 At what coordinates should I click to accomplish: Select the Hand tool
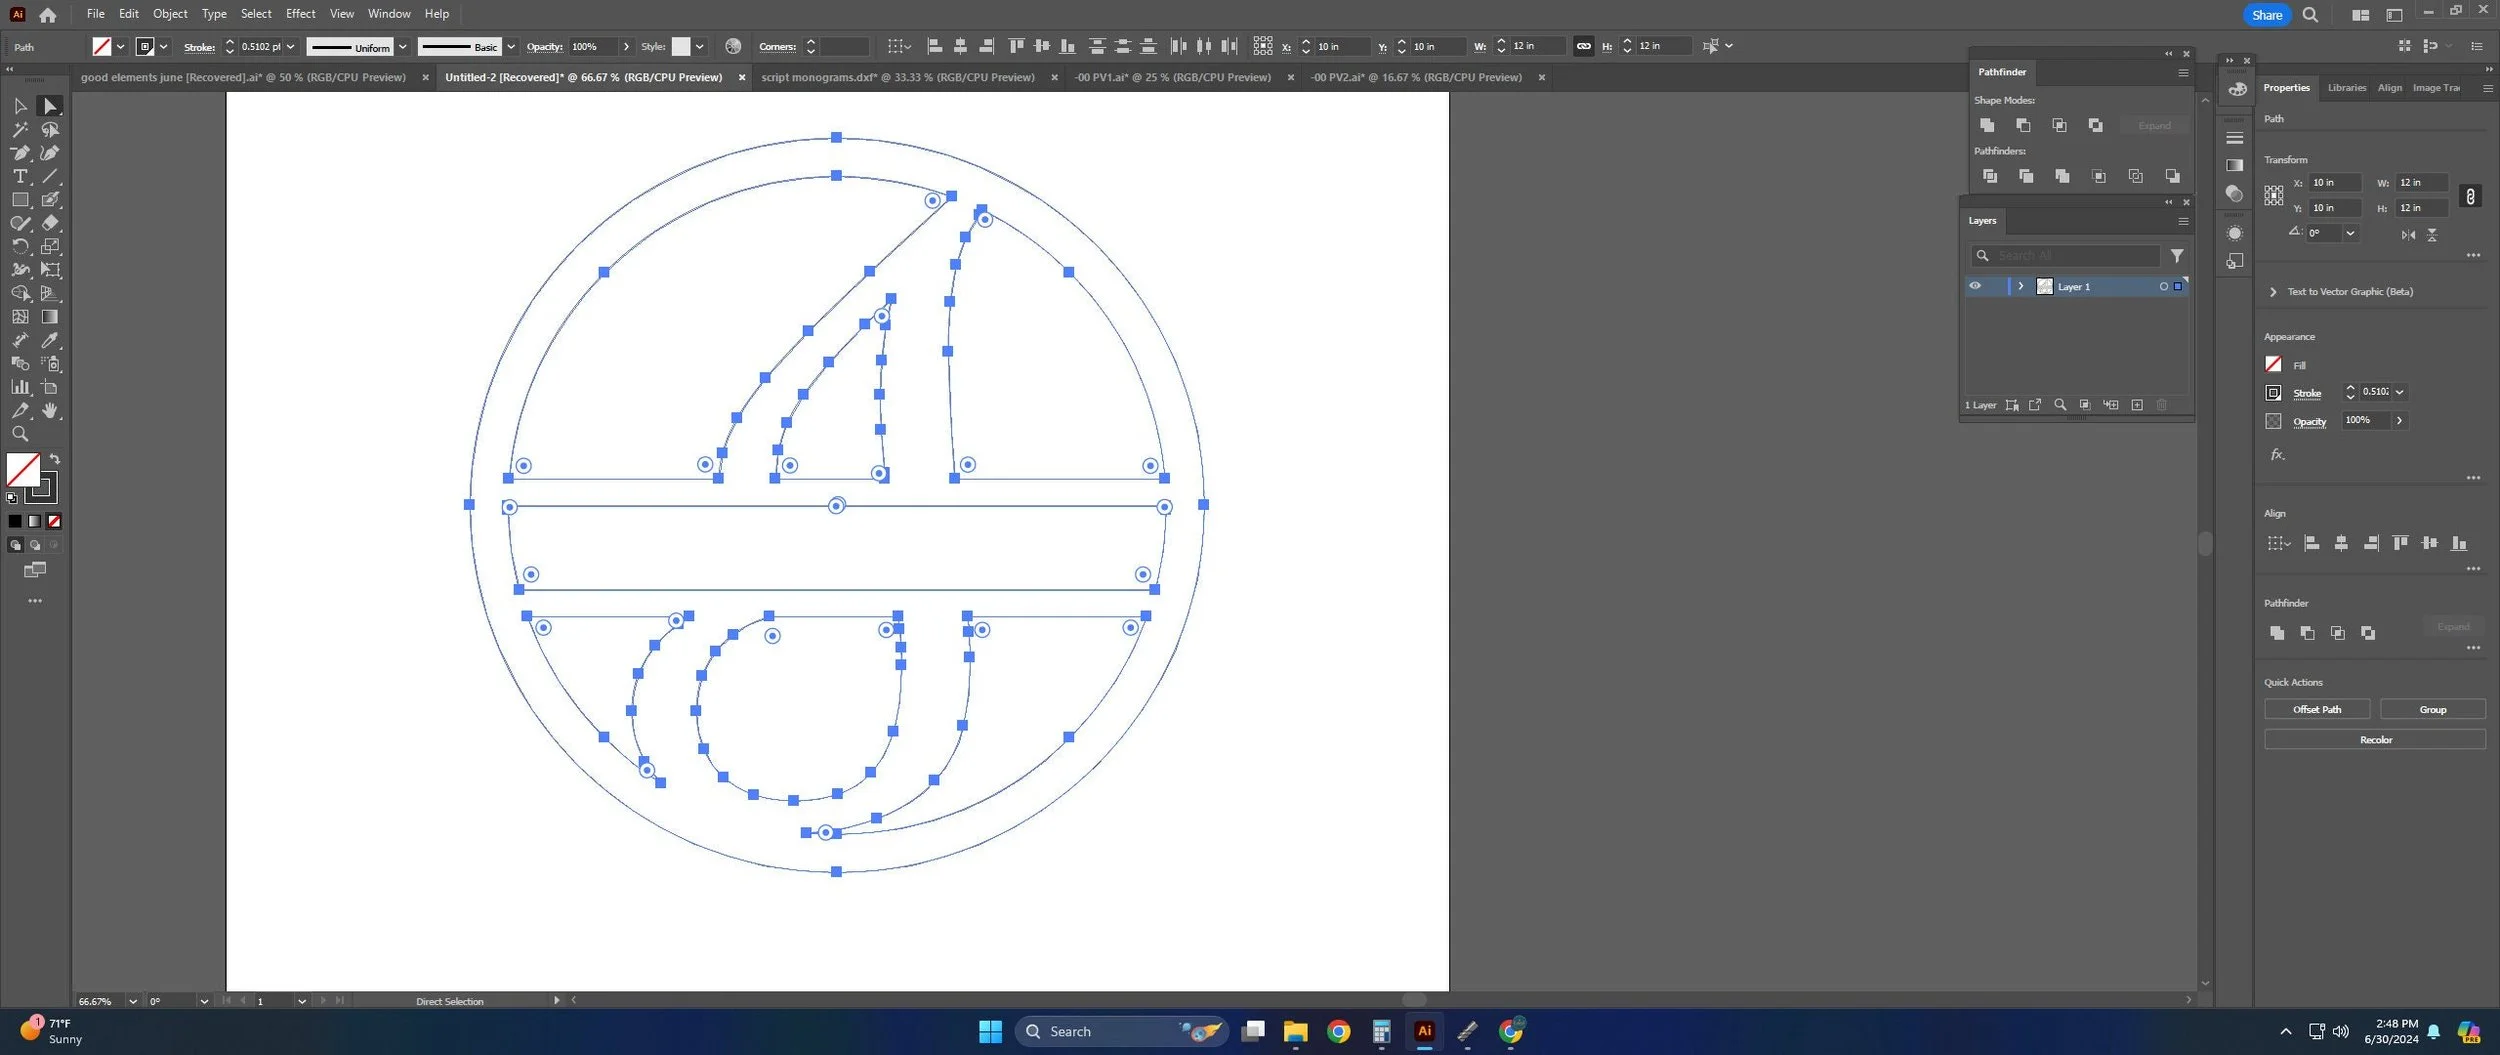click(50, 411)
